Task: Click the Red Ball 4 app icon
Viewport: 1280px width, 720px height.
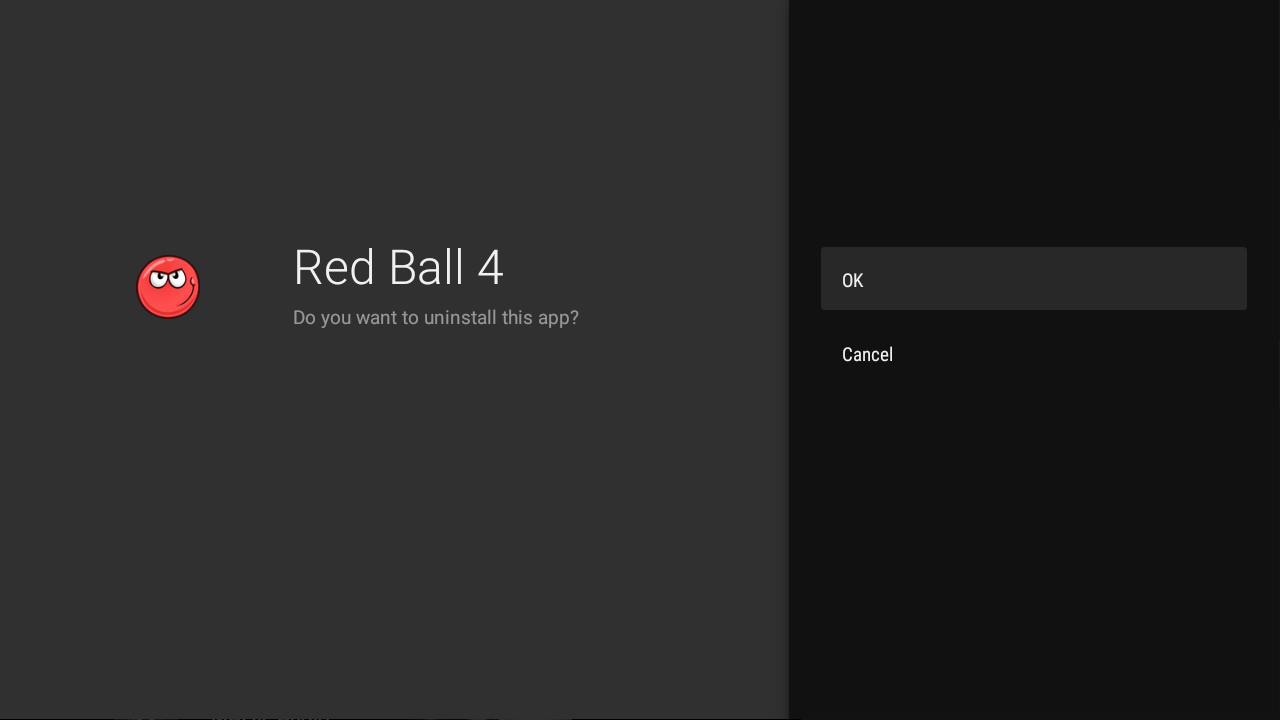Action: [x=168, y=287]
